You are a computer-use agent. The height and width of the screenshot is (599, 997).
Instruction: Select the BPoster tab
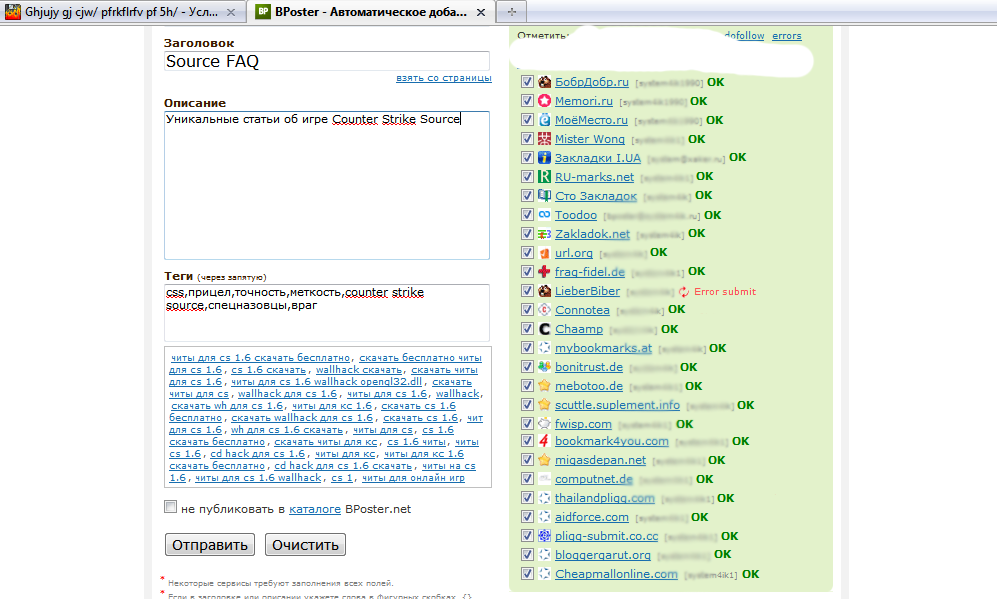coord(371,12)
